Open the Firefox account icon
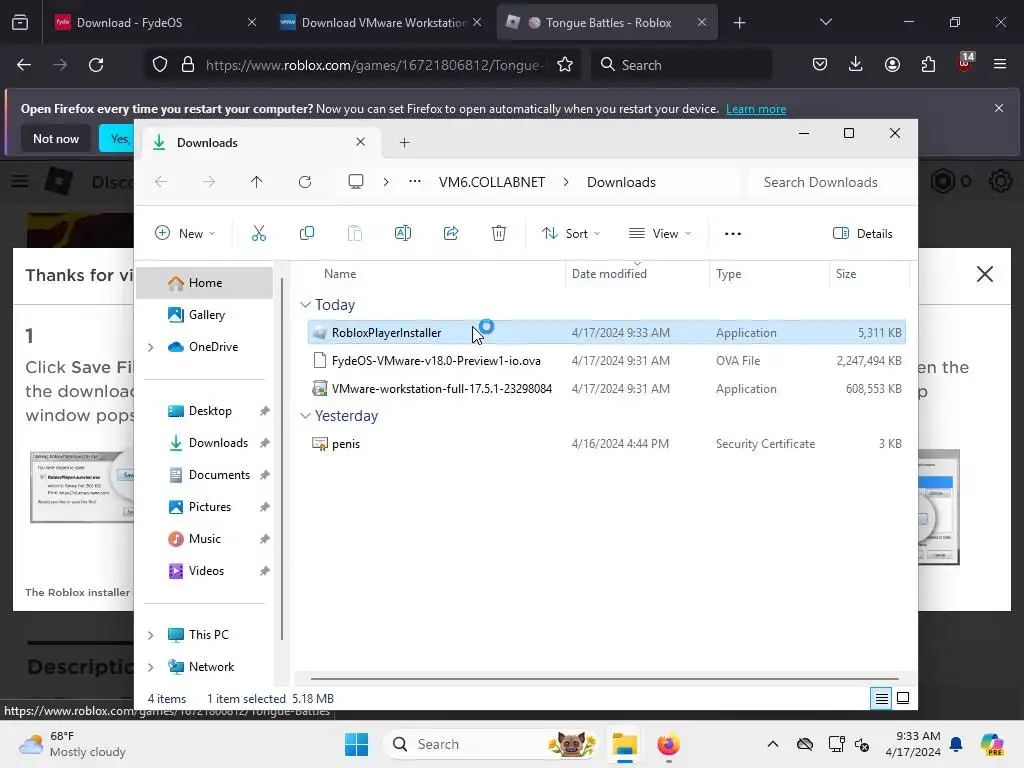Image resolution: width=1024 pixels, height=768 pixels. click(892, 64)
